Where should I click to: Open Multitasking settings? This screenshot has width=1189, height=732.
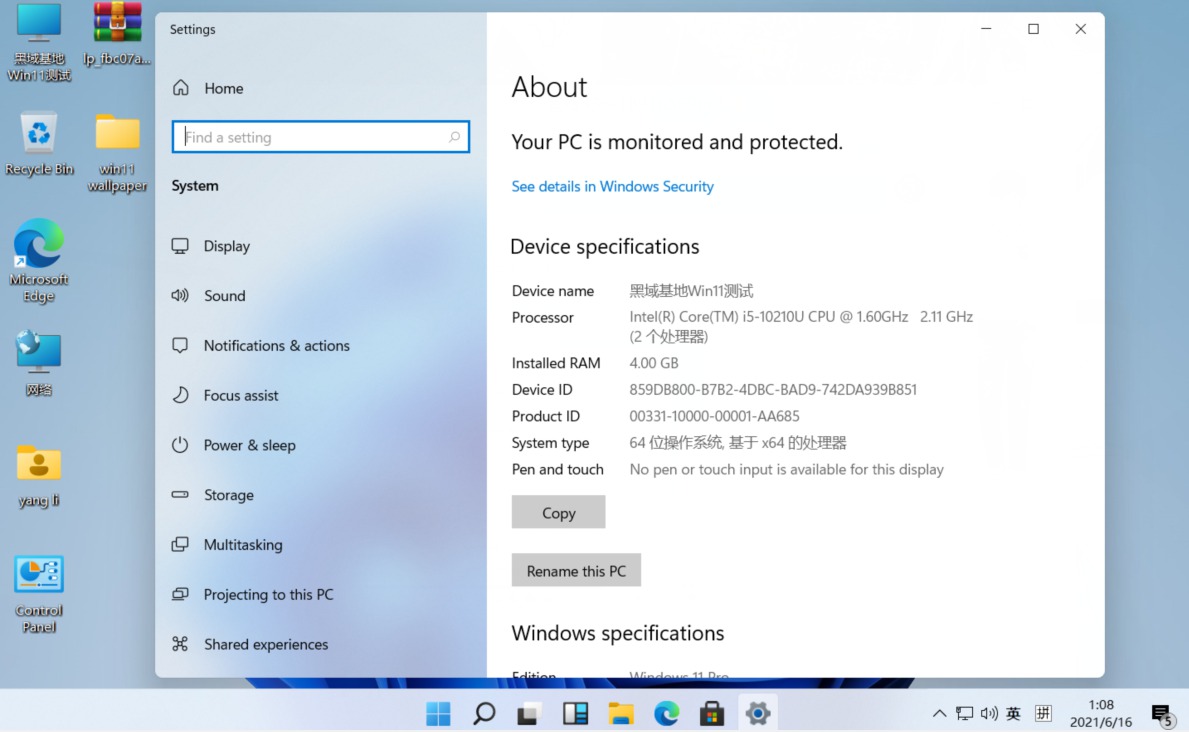tap(243, 545)
